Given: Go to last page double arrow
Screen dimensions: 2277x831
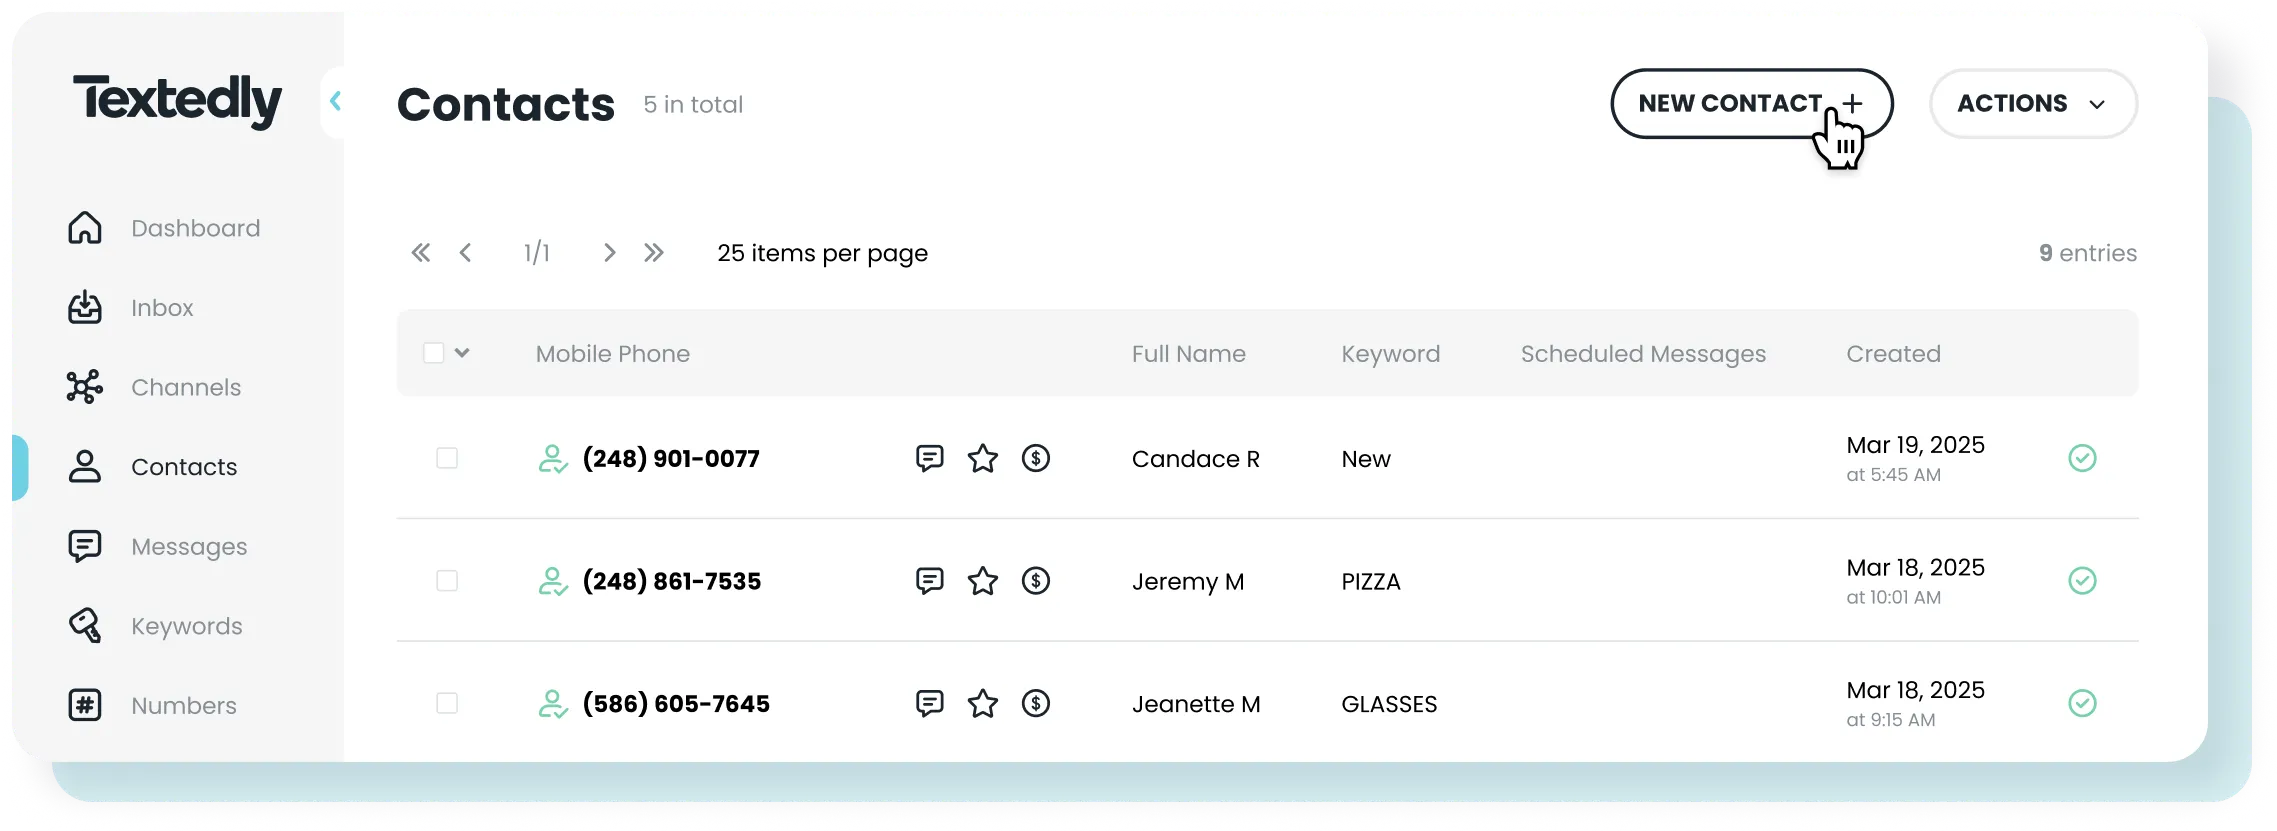Looking at the screenshot, I should tap(654, 253).
